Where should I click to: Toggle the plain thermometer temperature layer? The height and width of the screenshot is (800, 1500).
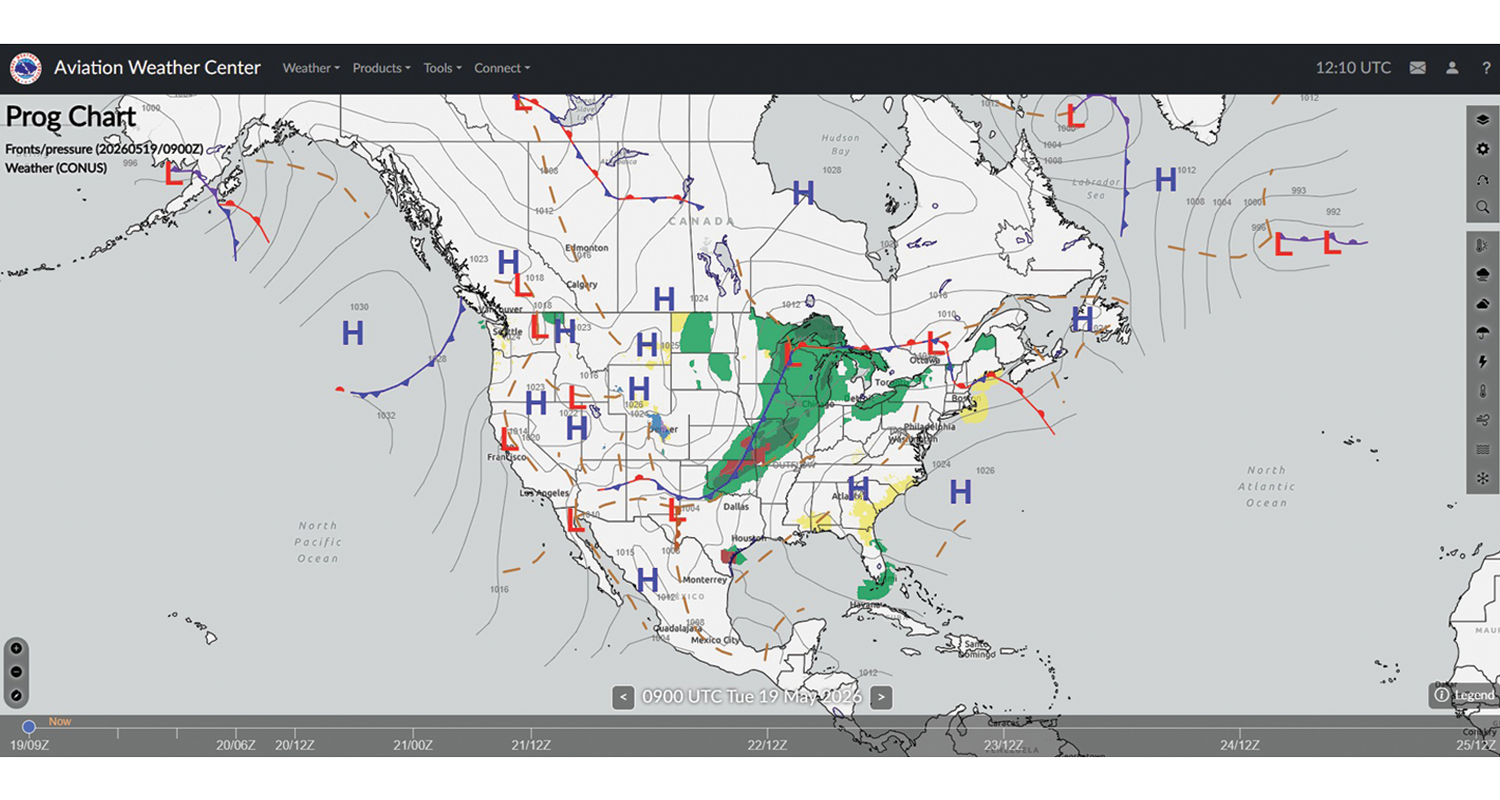(1483, 391)
